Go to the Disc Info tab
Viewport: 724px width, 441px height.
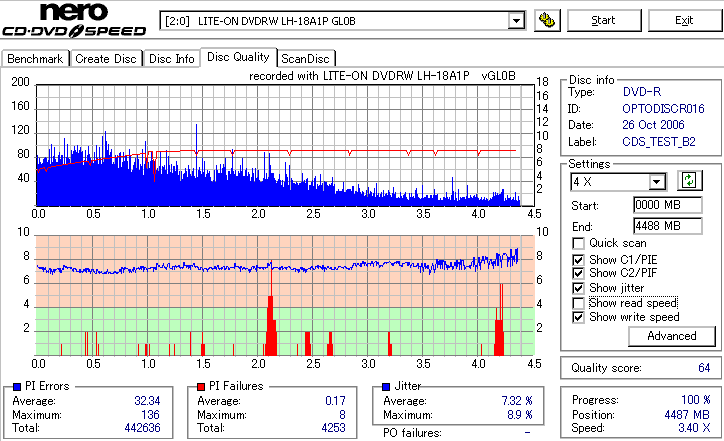point(171,59)
